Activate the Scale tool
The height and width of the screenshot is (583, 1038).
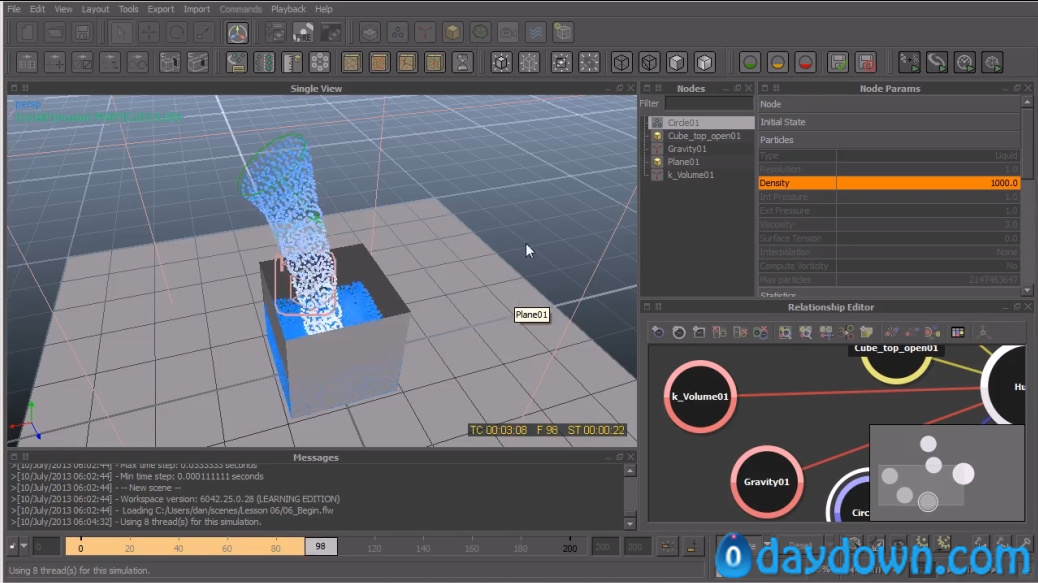[x=204, y=32]
